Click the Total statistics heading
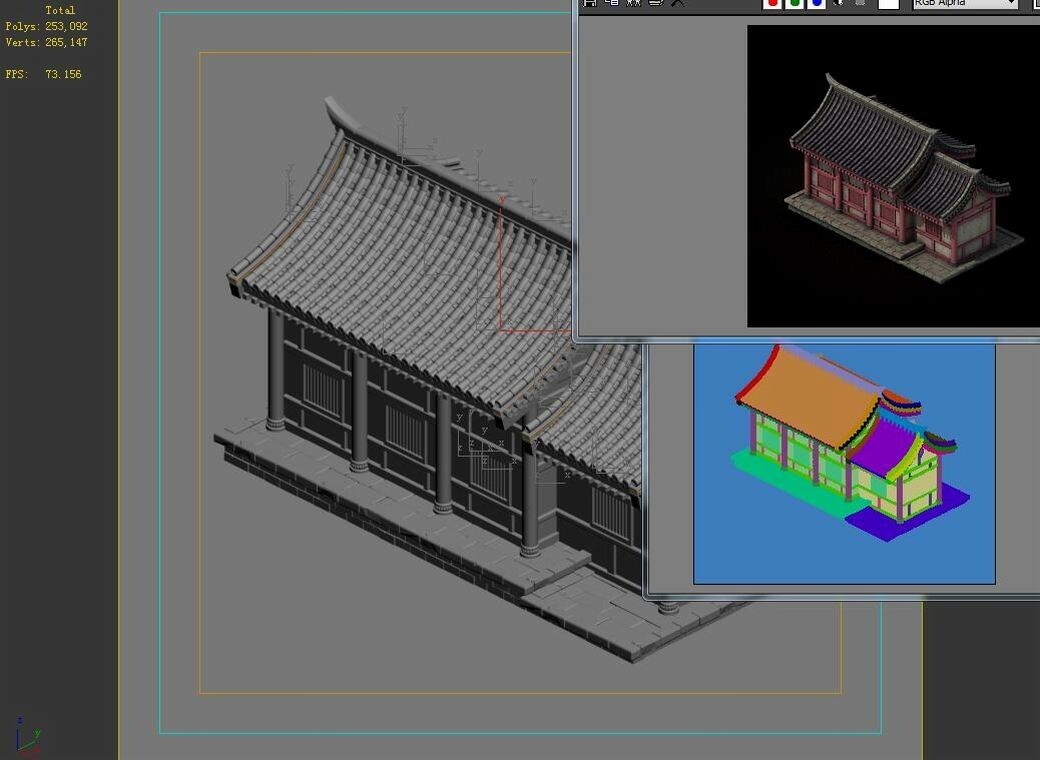 point(60,11)
